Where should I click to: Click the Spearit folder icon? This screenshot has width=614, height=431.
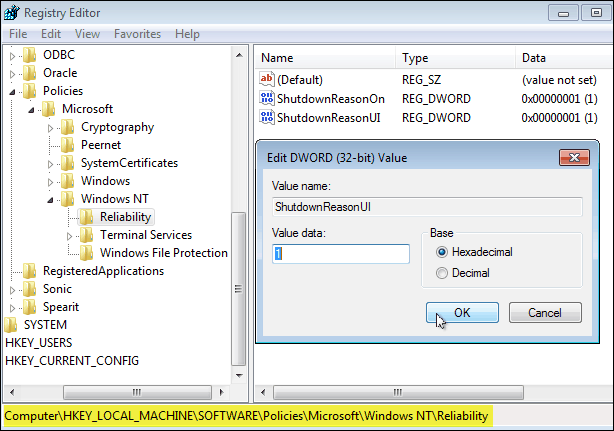click(x=30, y=307)
